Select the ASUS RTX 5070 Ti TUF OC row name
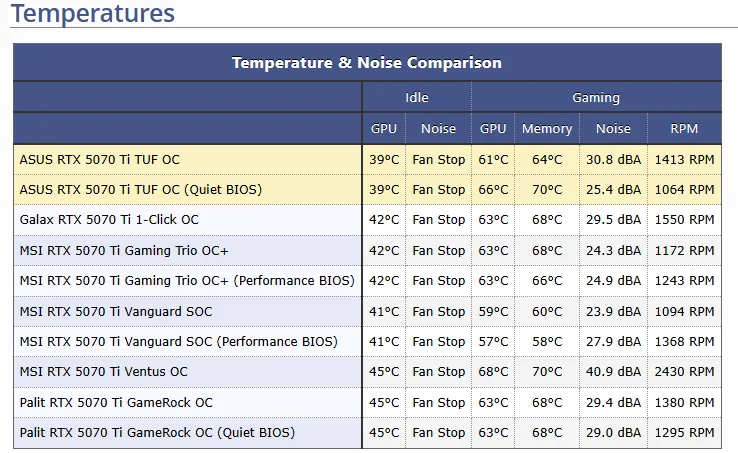 point(100,159)
